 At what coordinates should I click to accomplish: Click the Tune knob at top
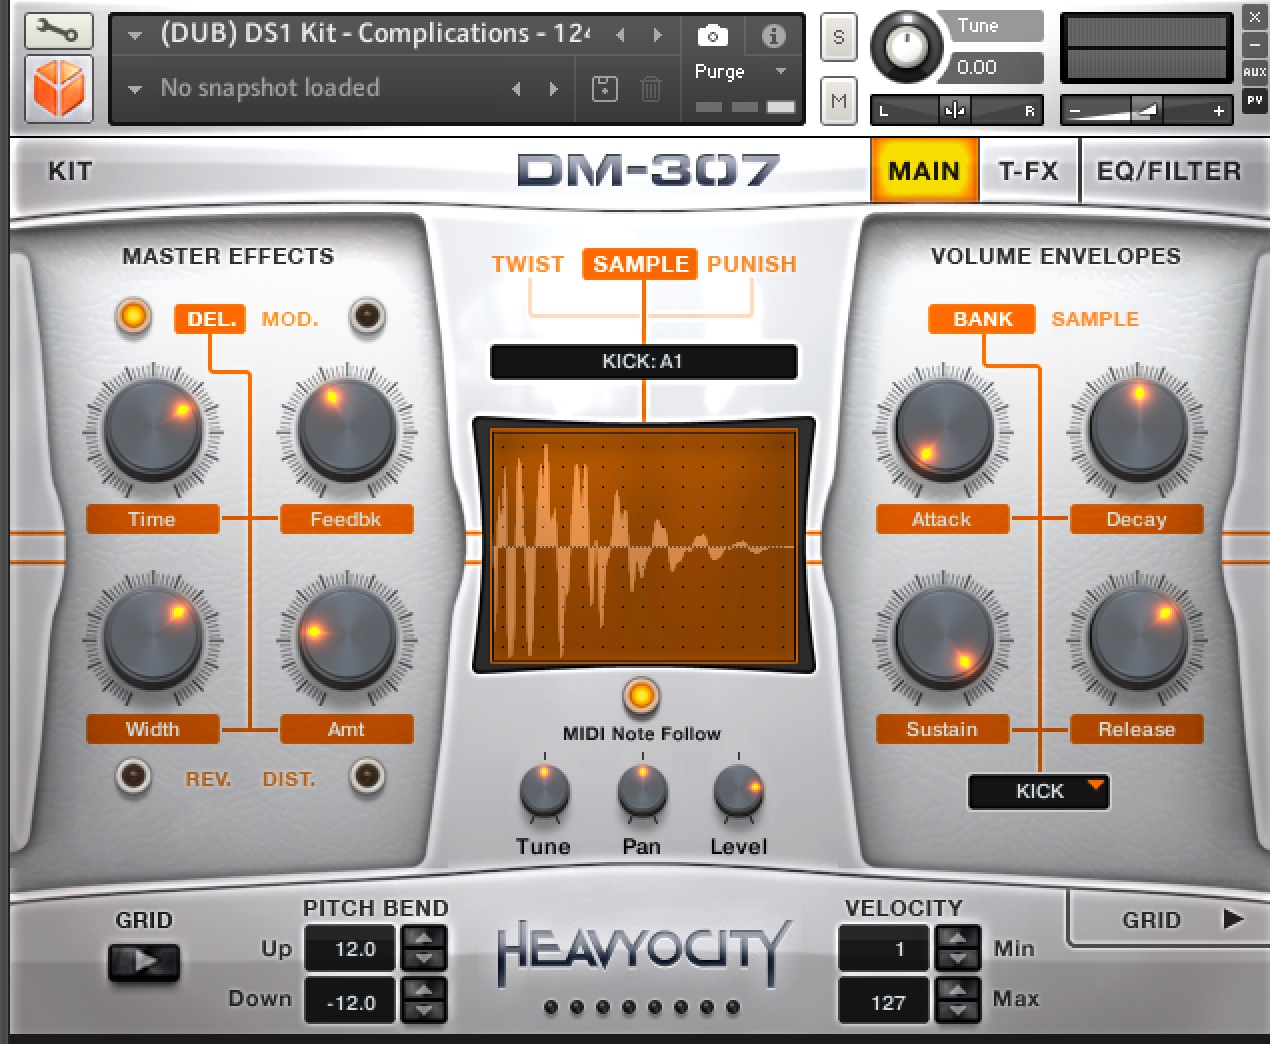click(907, 46)
